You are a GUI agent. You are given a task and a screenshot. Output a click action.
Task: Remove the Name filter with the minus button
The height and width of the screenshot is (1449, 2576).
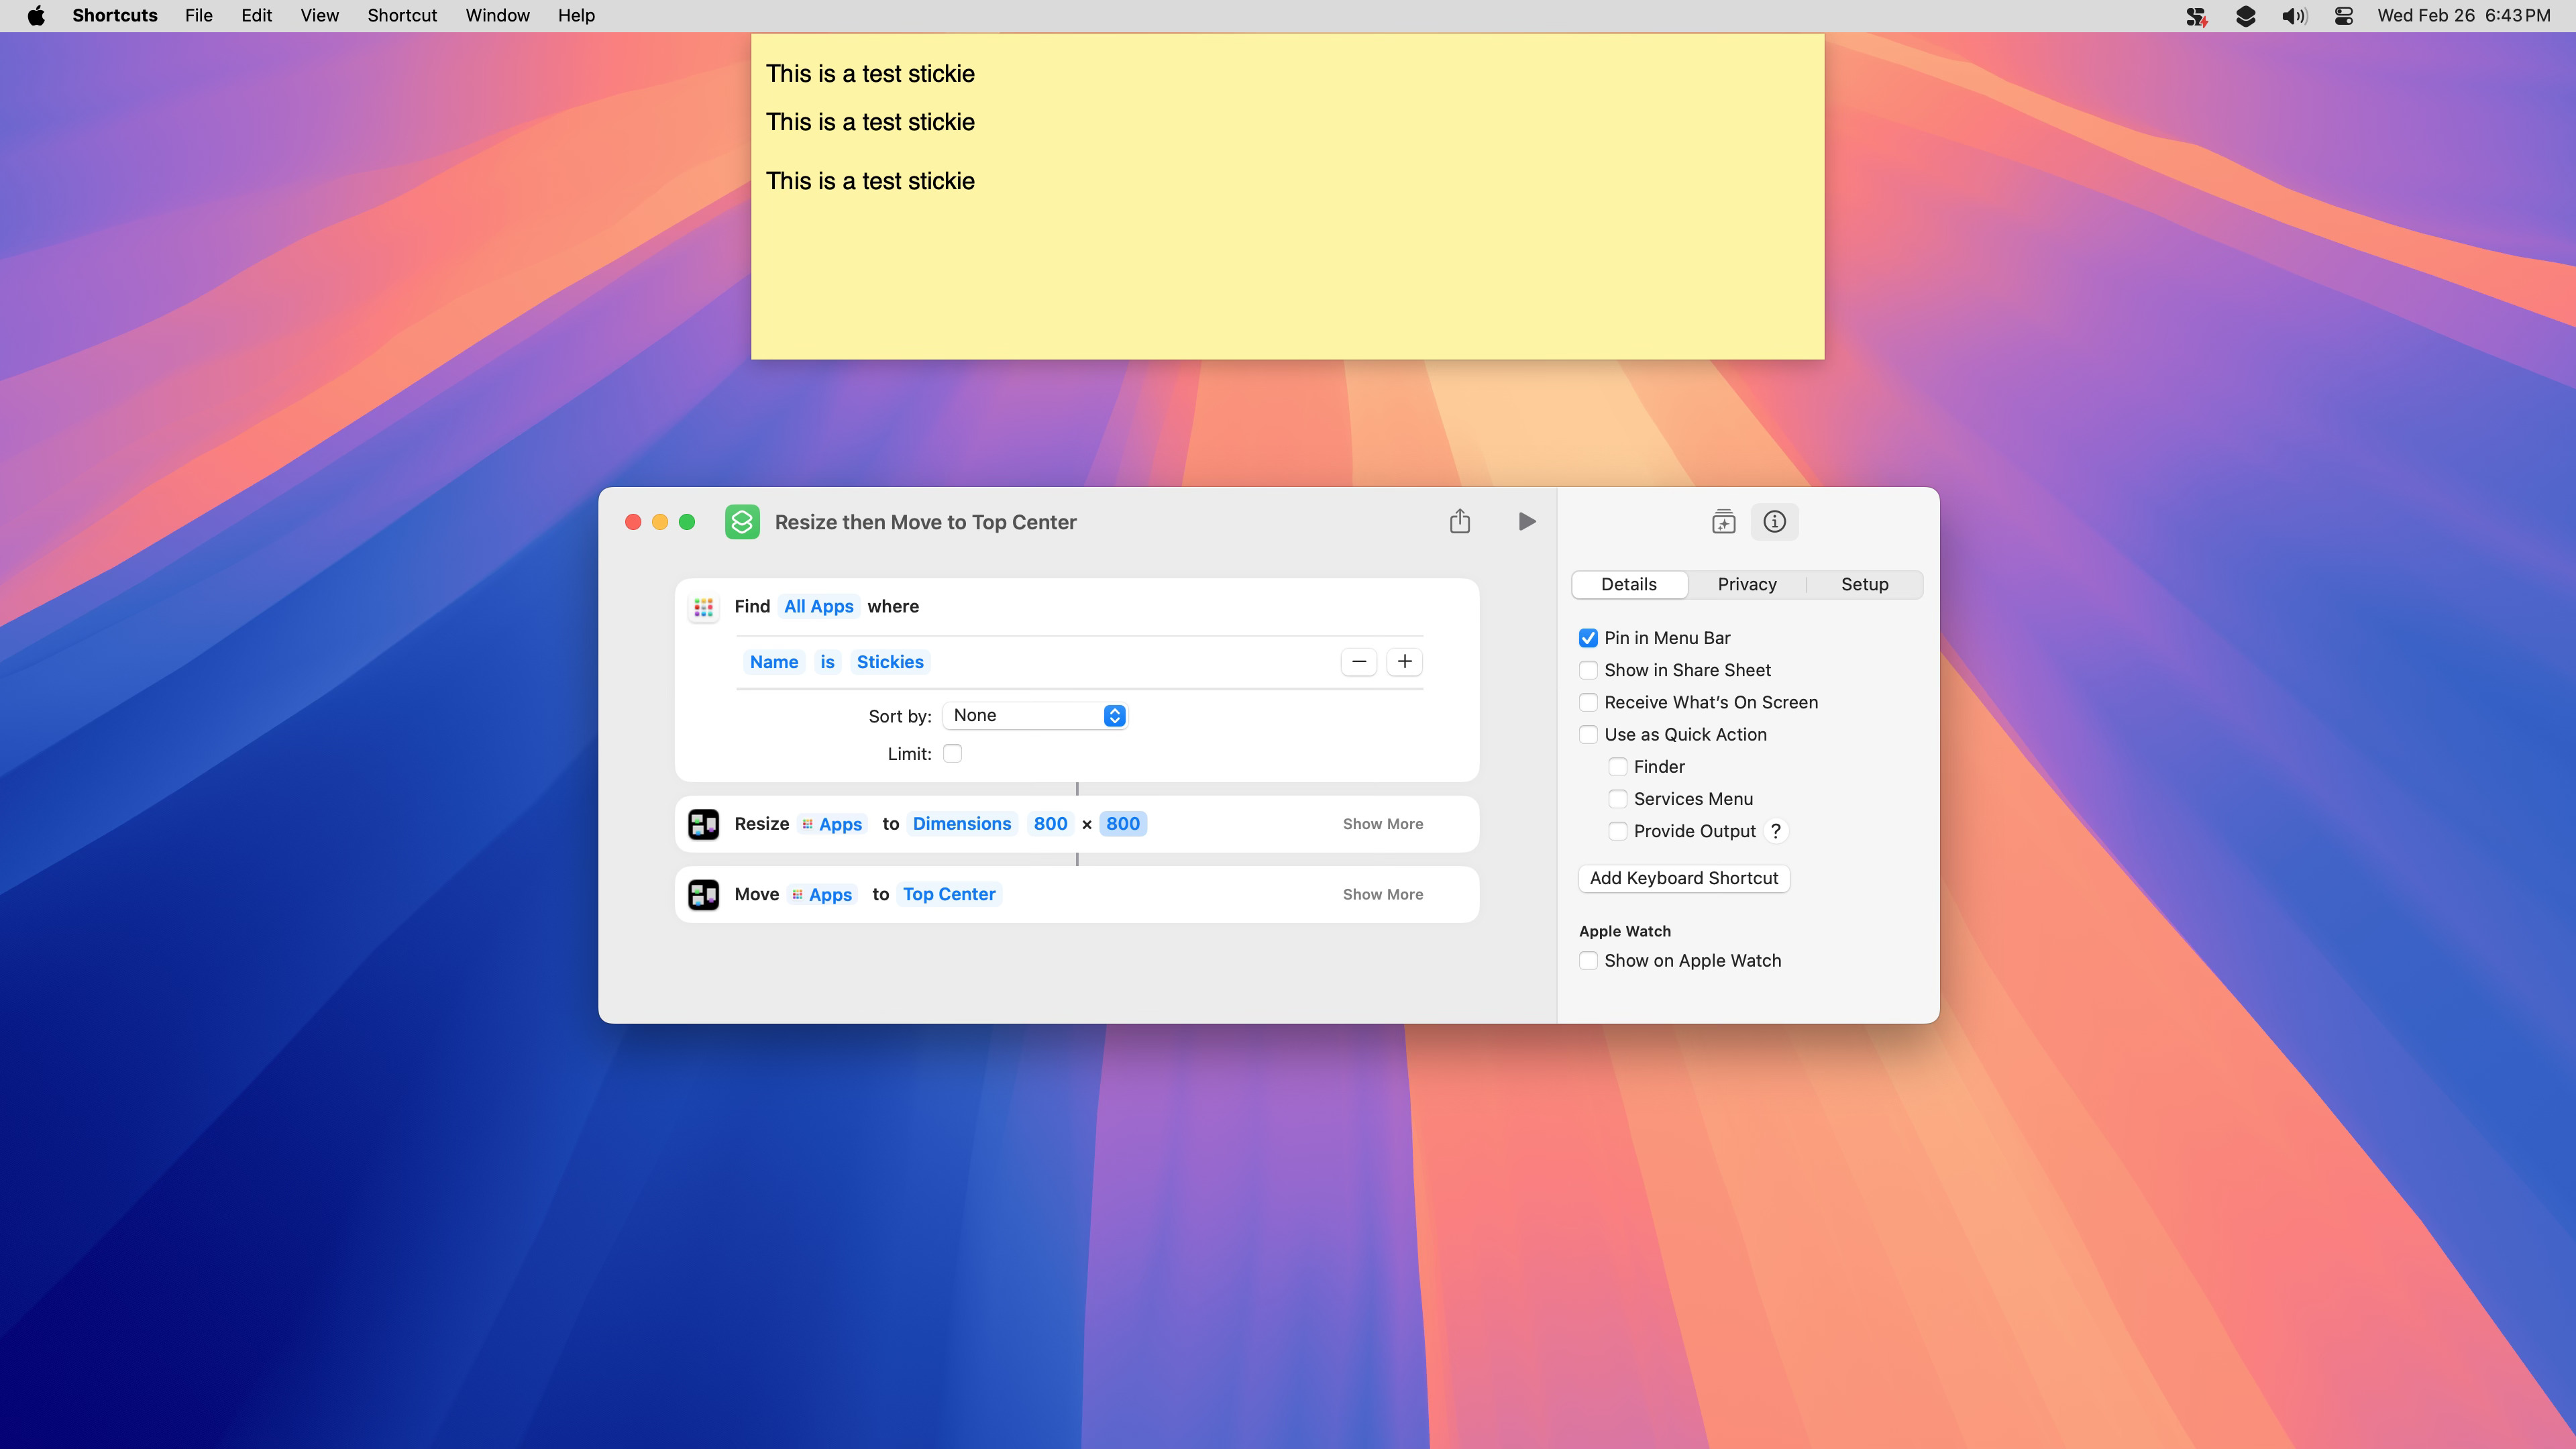pyautogui.click(x=1359, y=662)
